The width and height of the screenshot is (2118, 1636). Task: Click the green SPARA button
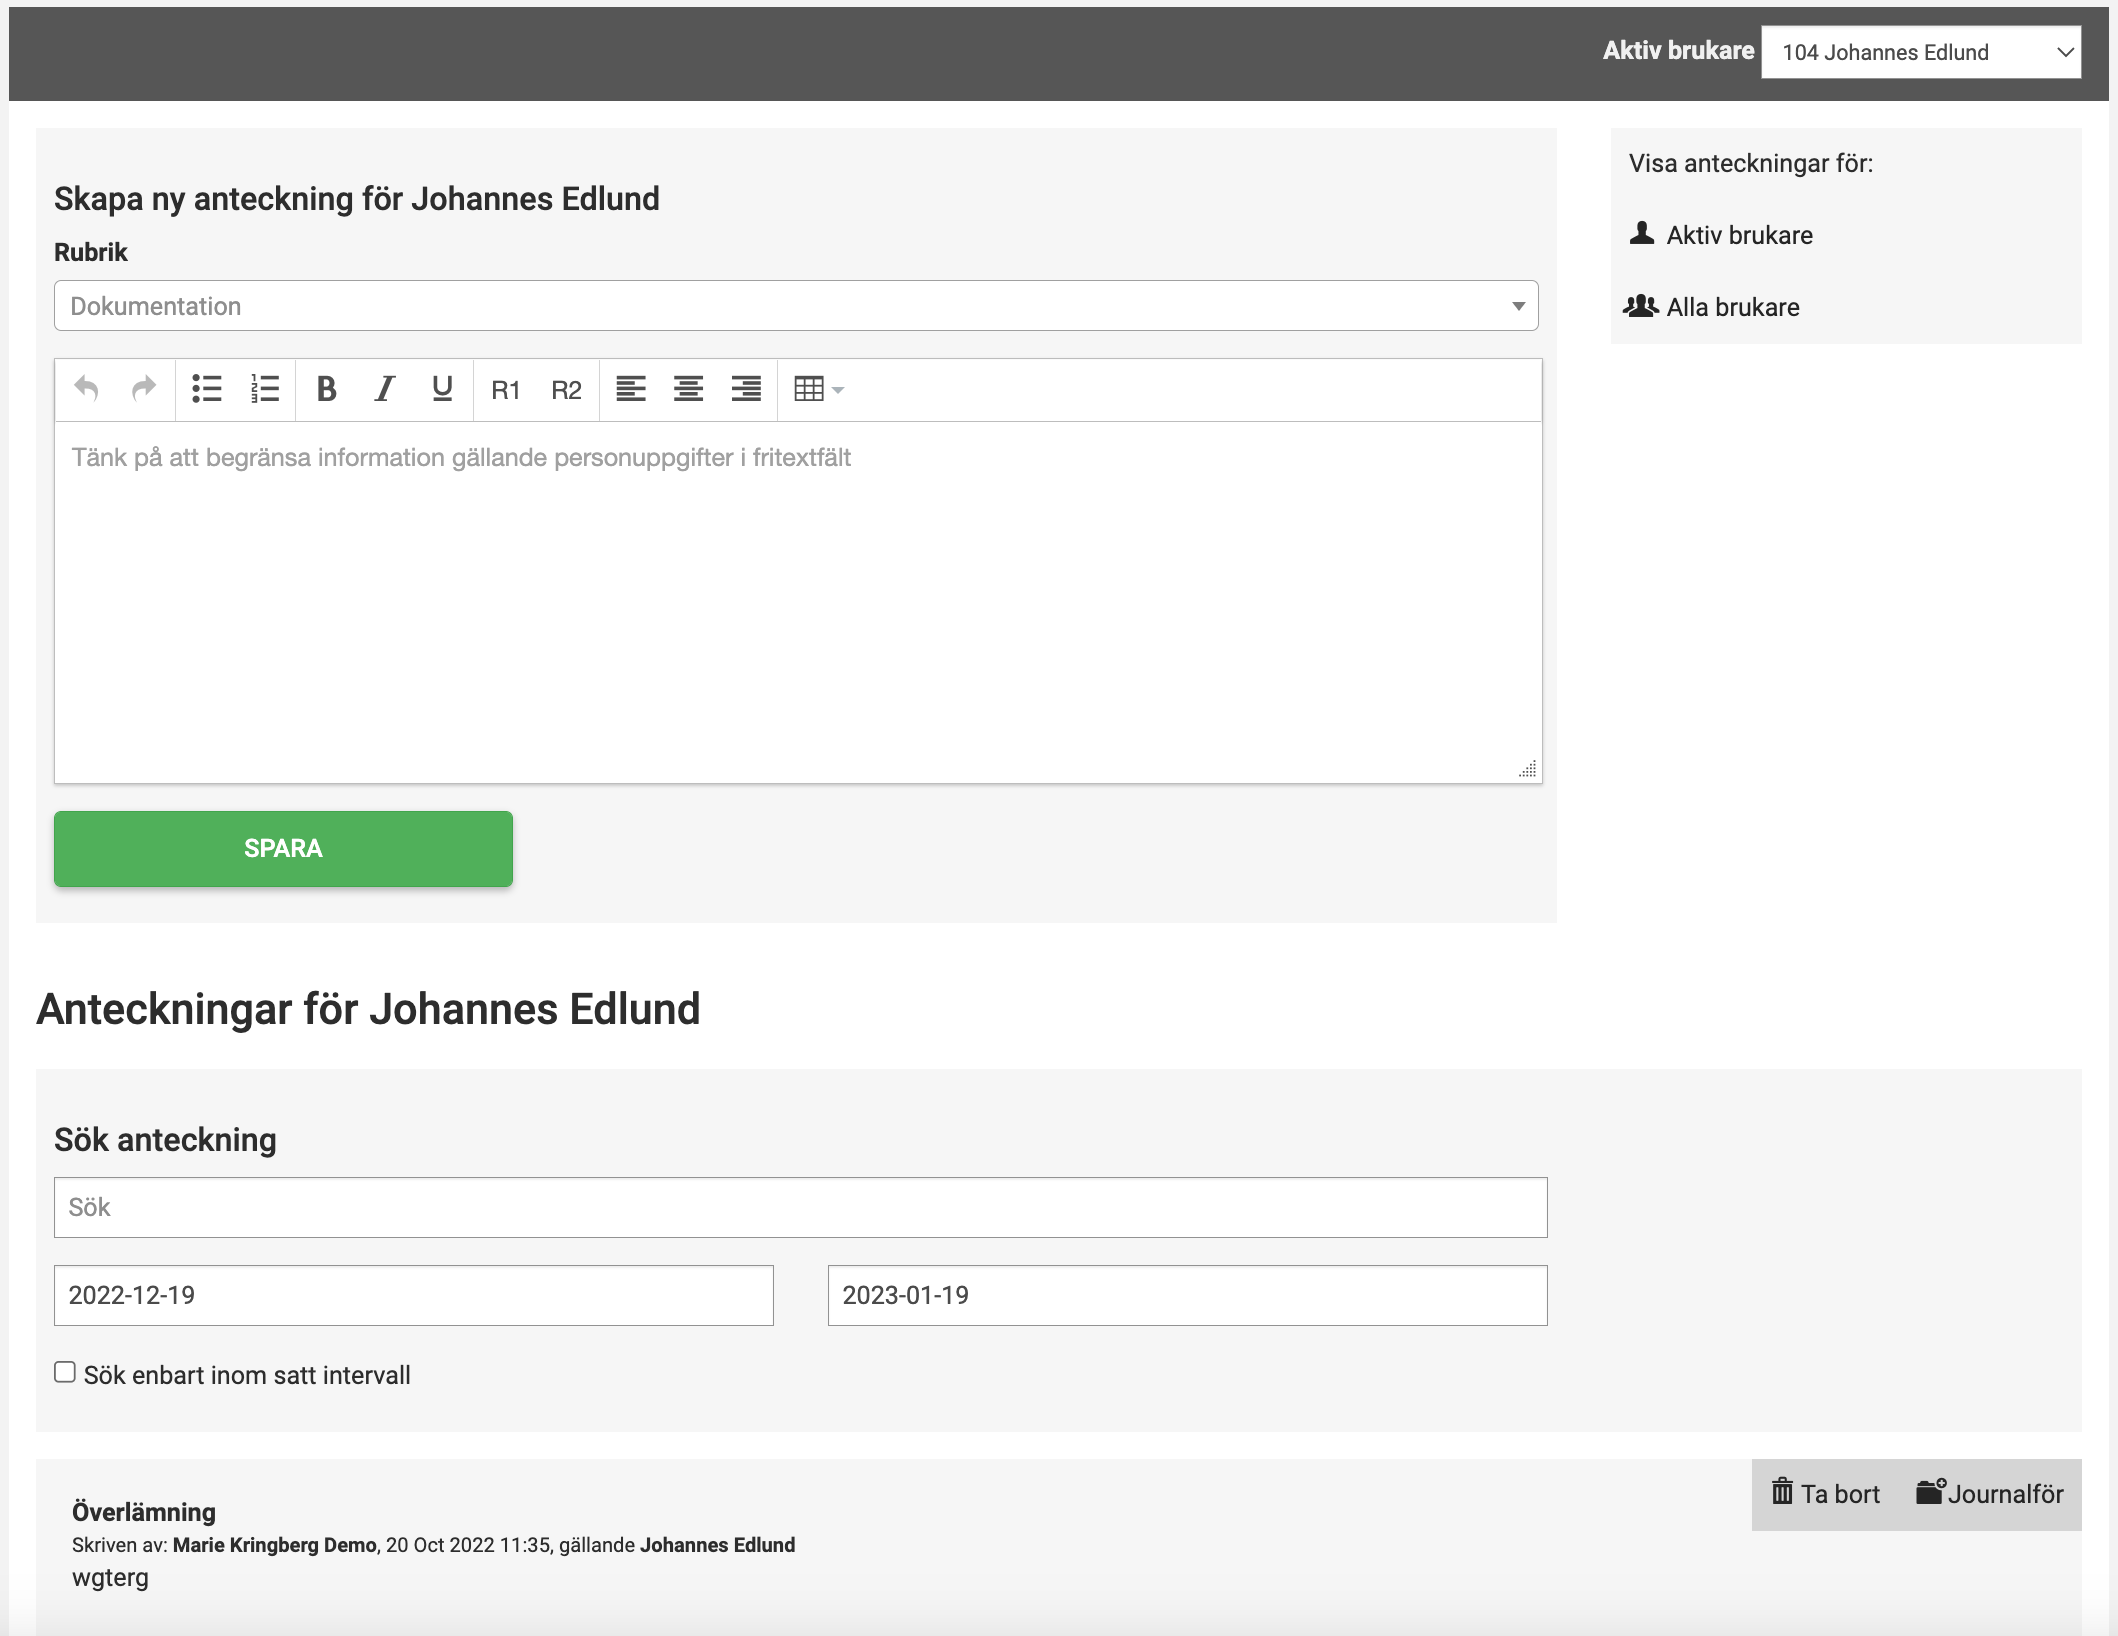click(283, 849)
